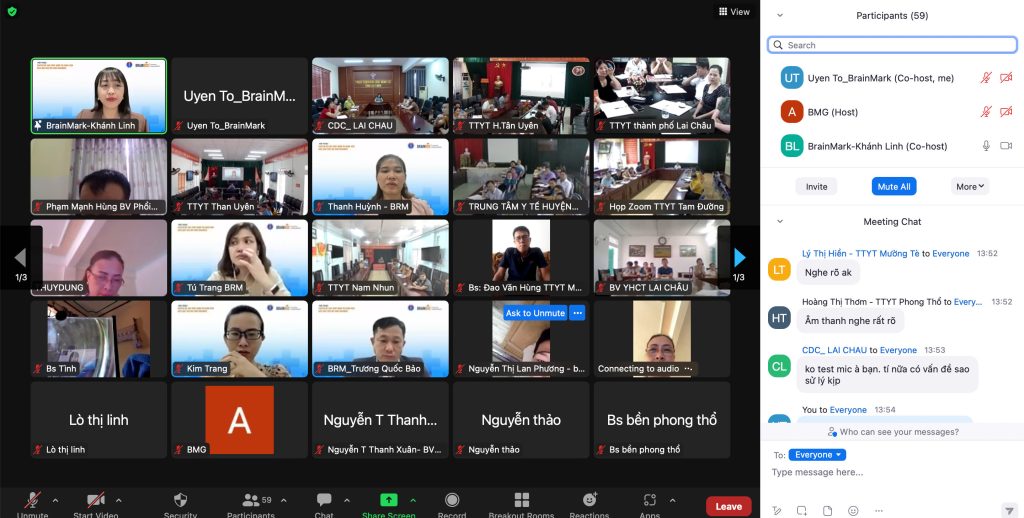The width and height of the screenshot is (1024, 518).
Task: Click the HT avatar for Hoàng Thị Thơm
Action: pos(779,317)
